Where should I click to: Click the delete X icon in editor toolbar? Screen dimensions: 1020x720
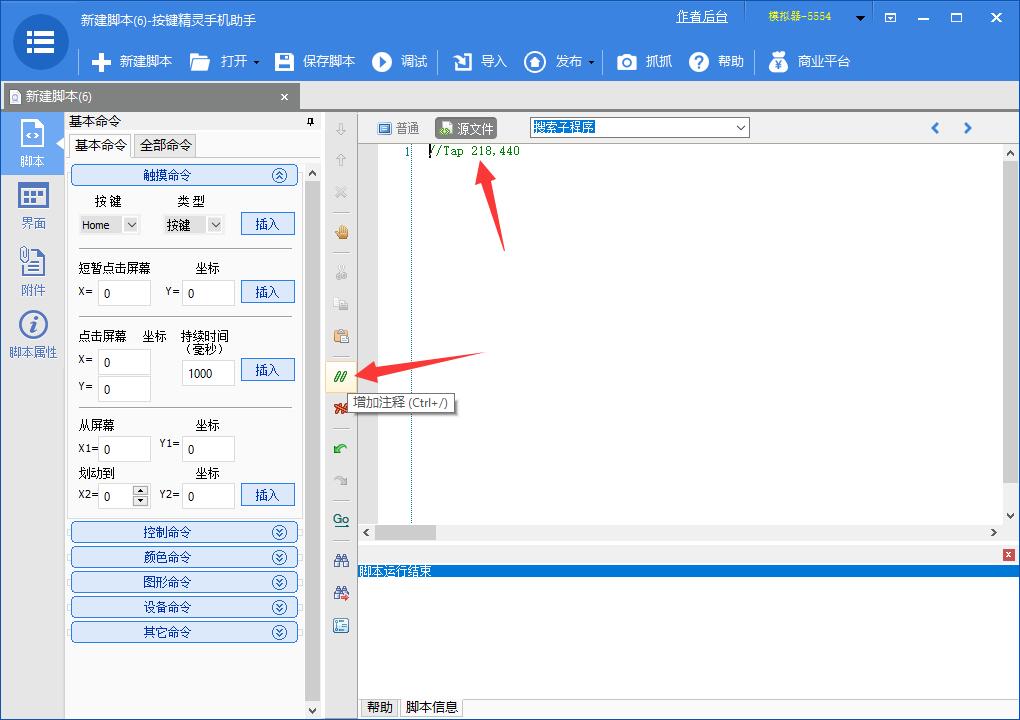(341, 193)
